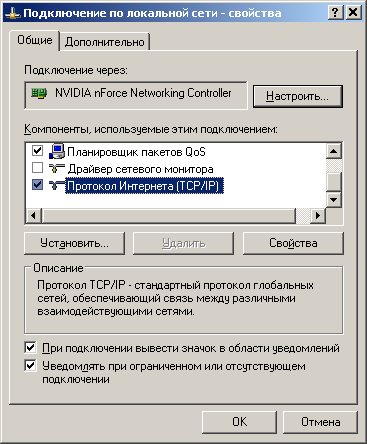367x444 pixels.
Task: Select the Общие tab
Action: pyautogui.click(x=35, y=40)
